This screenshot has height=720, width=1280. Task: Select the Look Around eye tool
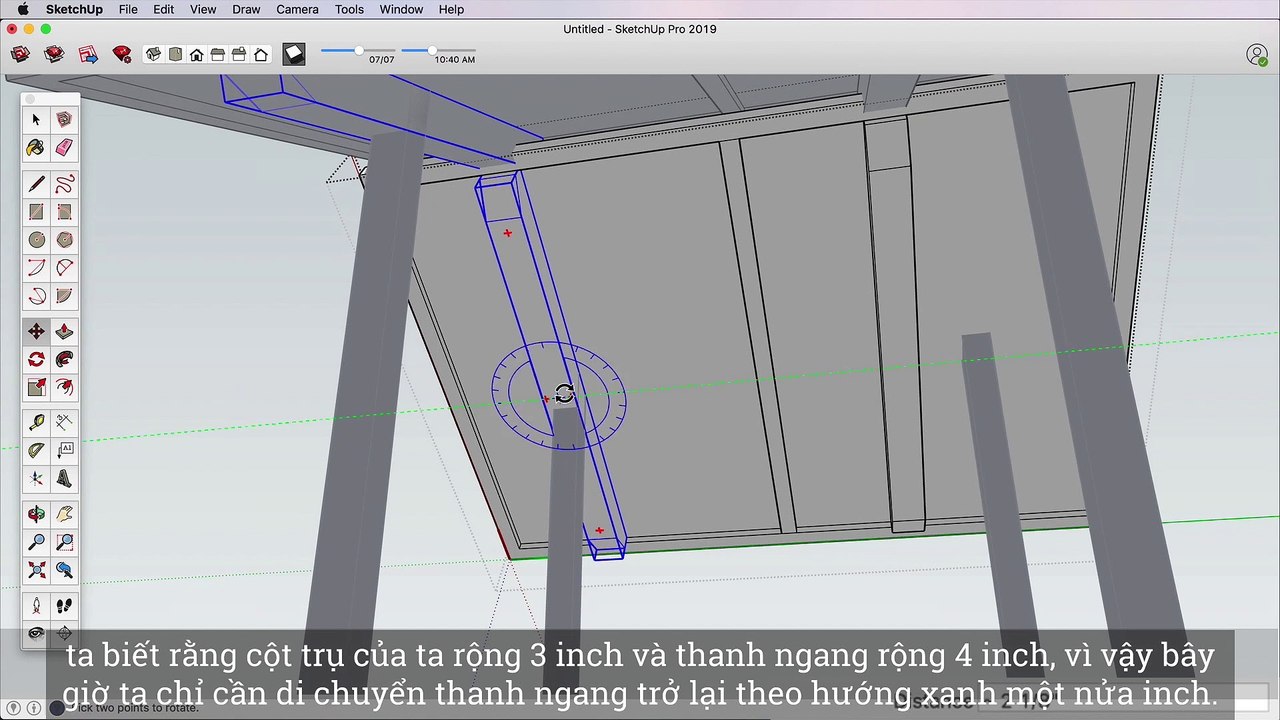pos(36,633)
